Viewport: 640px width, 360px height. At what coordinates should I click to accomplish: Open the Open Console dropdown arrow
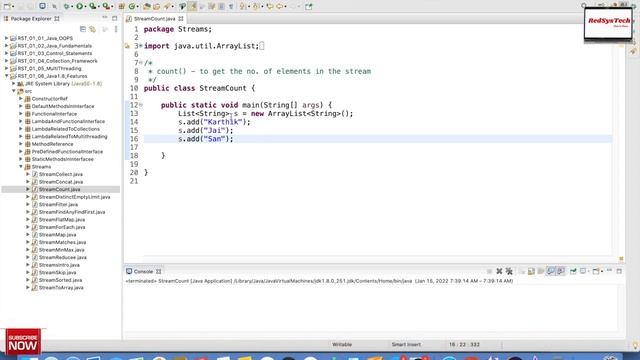[x=602, y=271]
